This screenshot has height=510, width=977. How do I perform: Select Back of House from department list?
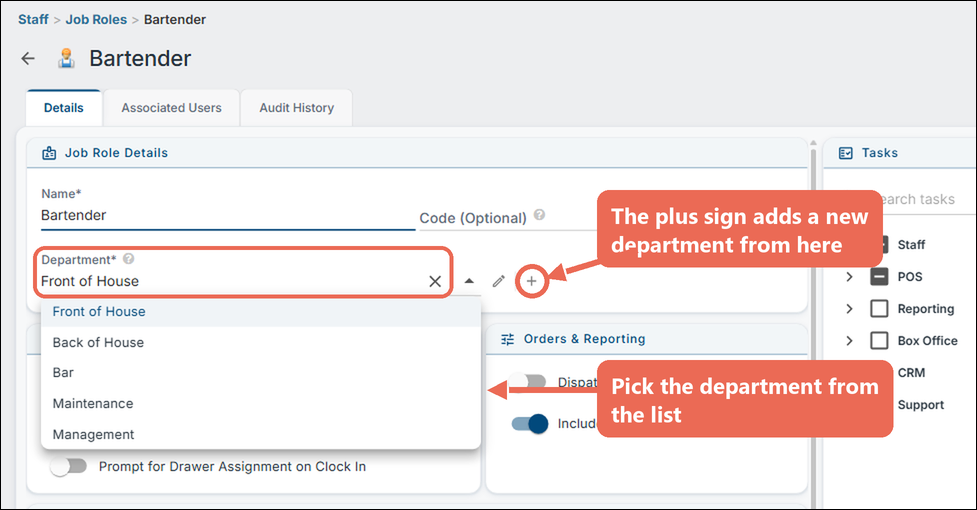click(x=260, y=342)
